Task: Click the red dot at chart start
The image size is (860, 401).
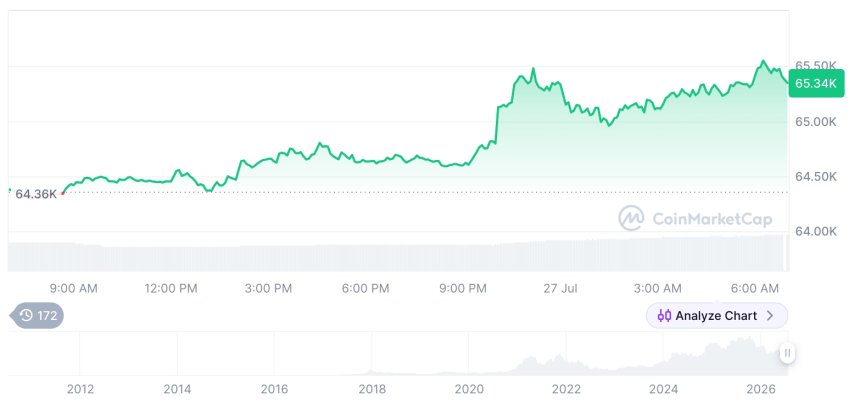Action: click(63, 193)
